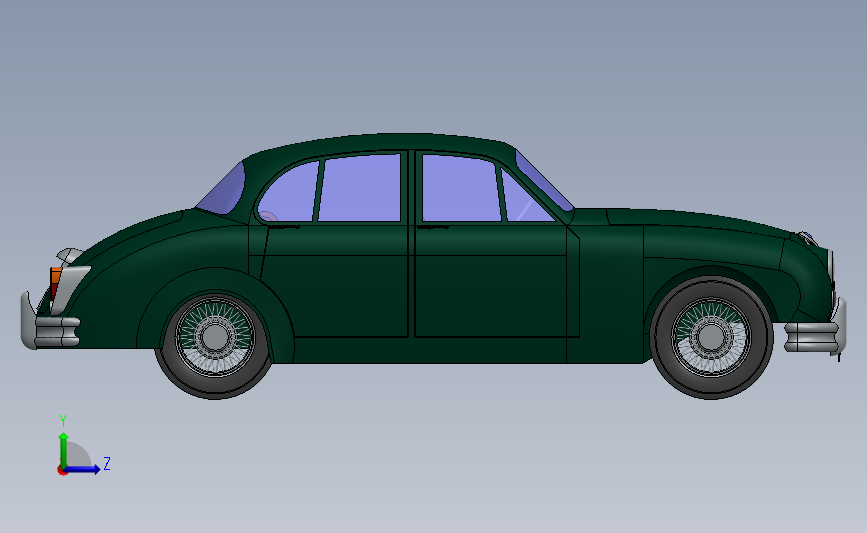This screenshot has width=867, height=533.
Task: Click the red X axis dot on triad
Action: 62,471
